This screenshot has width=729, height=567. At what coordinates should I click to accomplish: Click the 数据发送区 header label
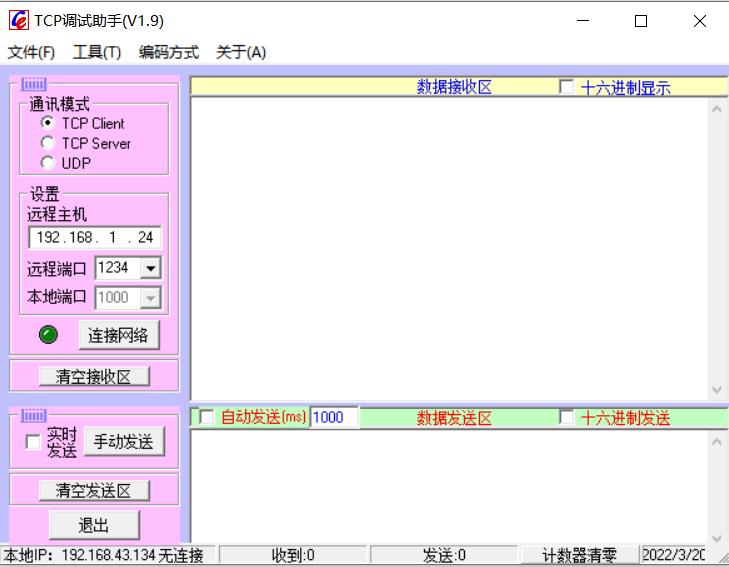click(x=454, y=418)
